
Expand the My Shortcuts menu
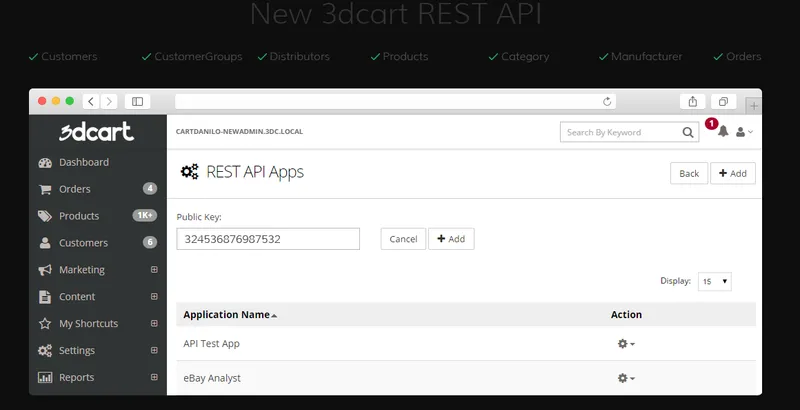[154, 324]
